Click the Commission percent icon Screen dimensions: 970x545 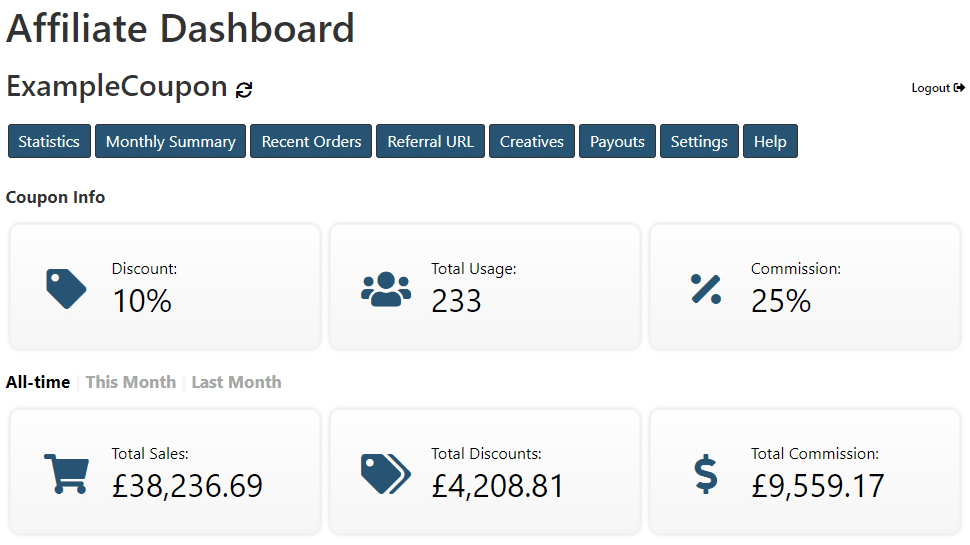coord(706,289)
